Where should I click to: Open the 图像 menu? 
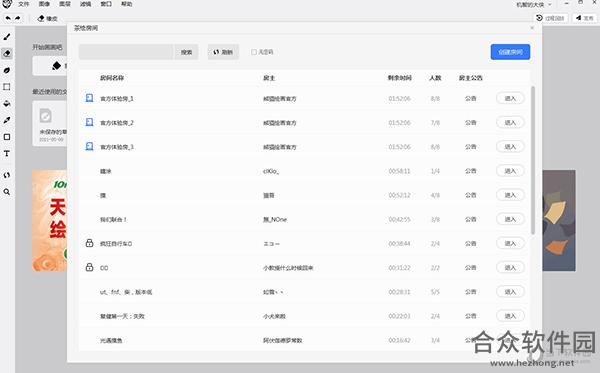[x=44, y=4]
